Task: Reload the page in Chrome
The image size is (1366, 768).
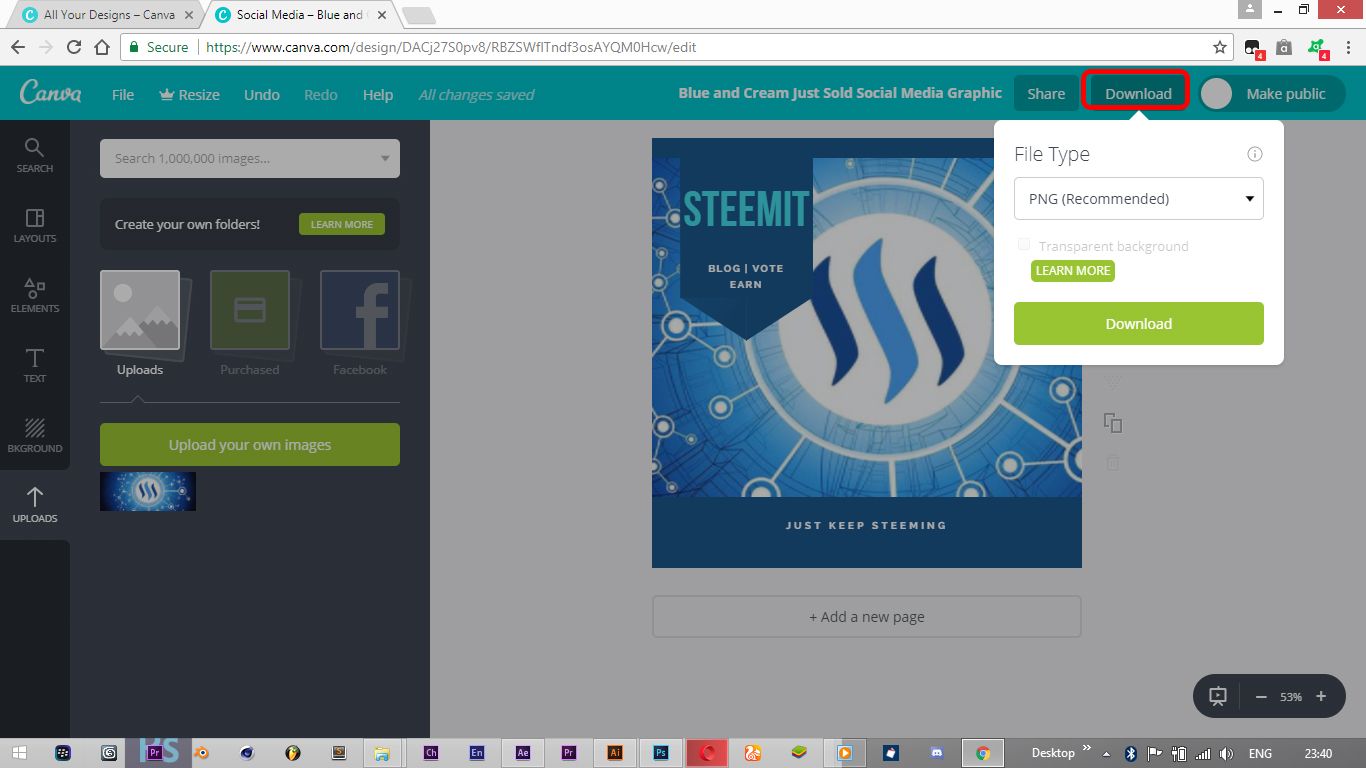Action: click(74, 47)
